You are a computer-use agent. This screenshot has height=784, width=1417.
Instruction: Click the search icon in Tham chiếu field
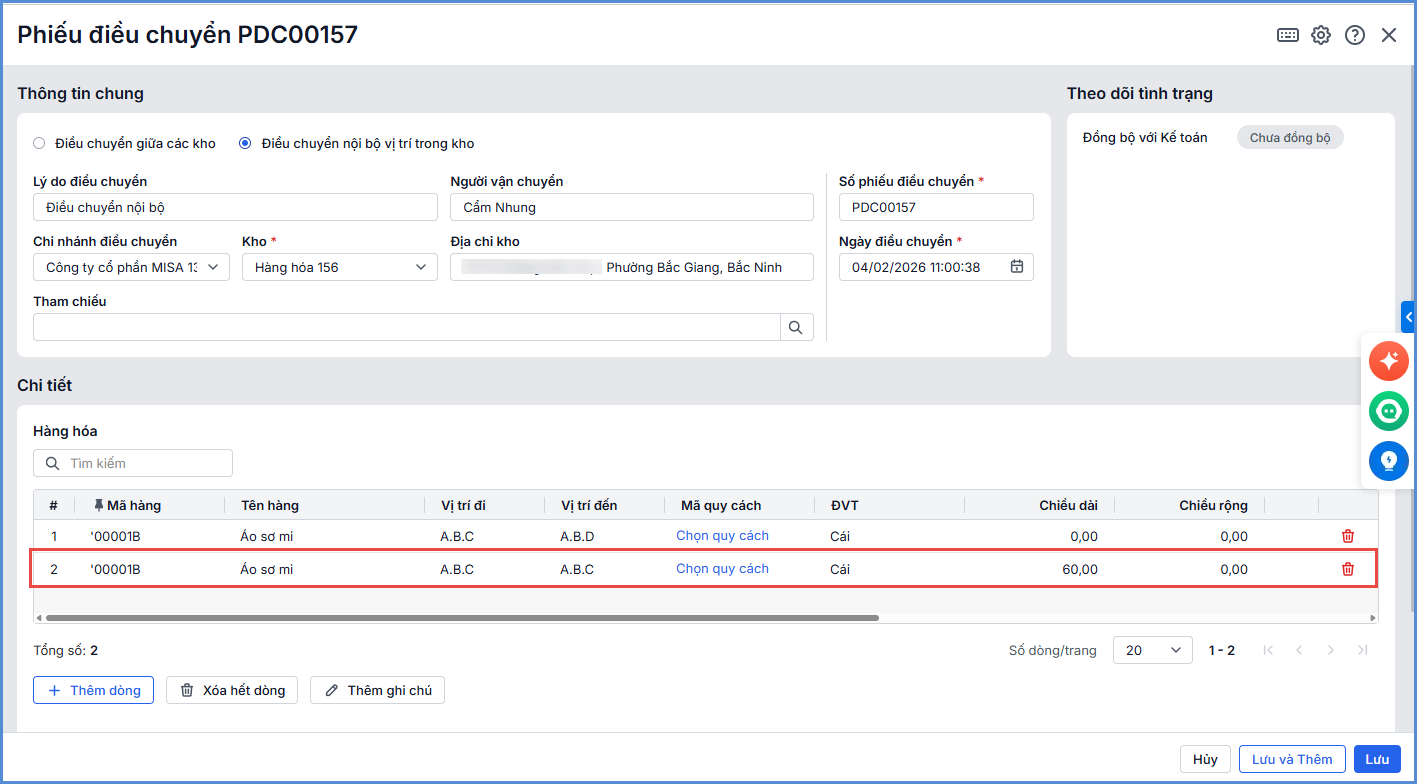796,327
